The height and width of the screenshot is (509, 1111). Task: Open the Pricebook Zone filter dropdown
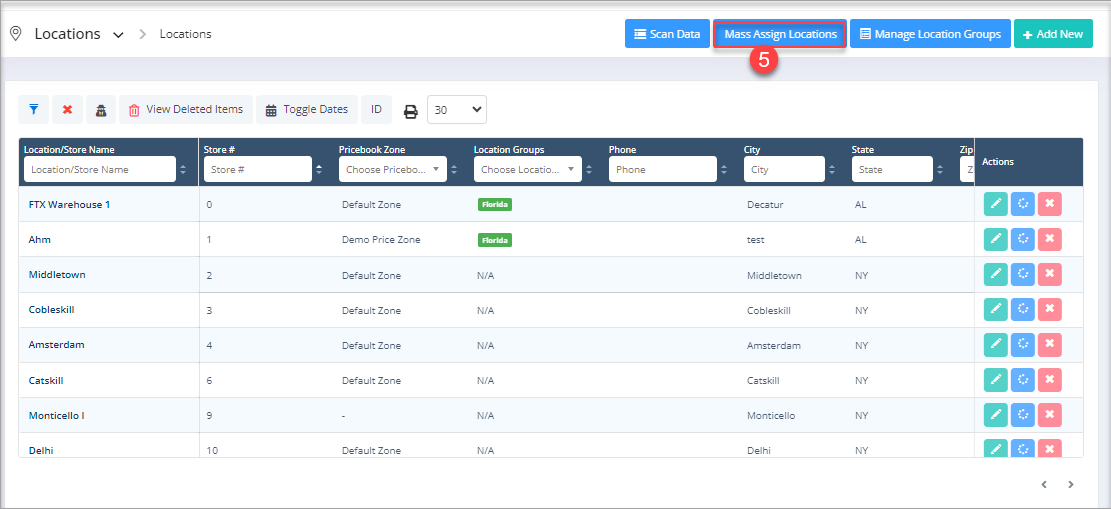(x=393, y=170)
